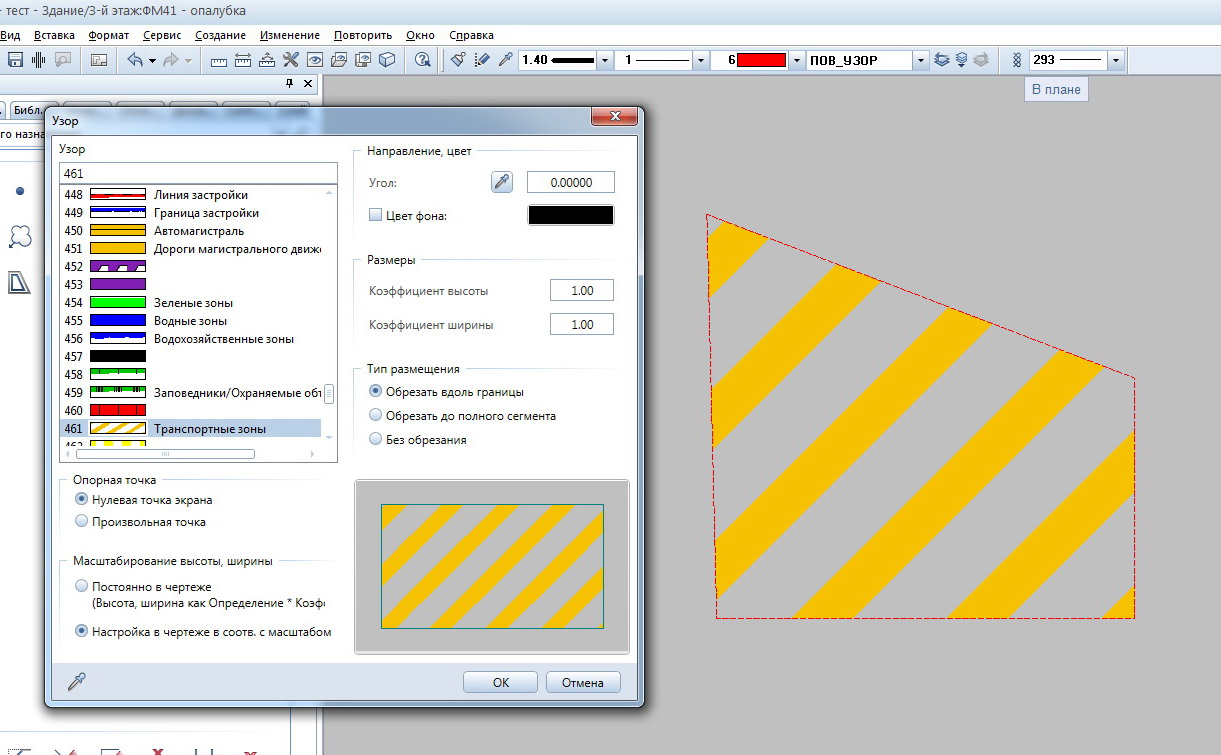Open the line type 1 dropdown
Screen dimensions: 1221x755
(702, 60)
